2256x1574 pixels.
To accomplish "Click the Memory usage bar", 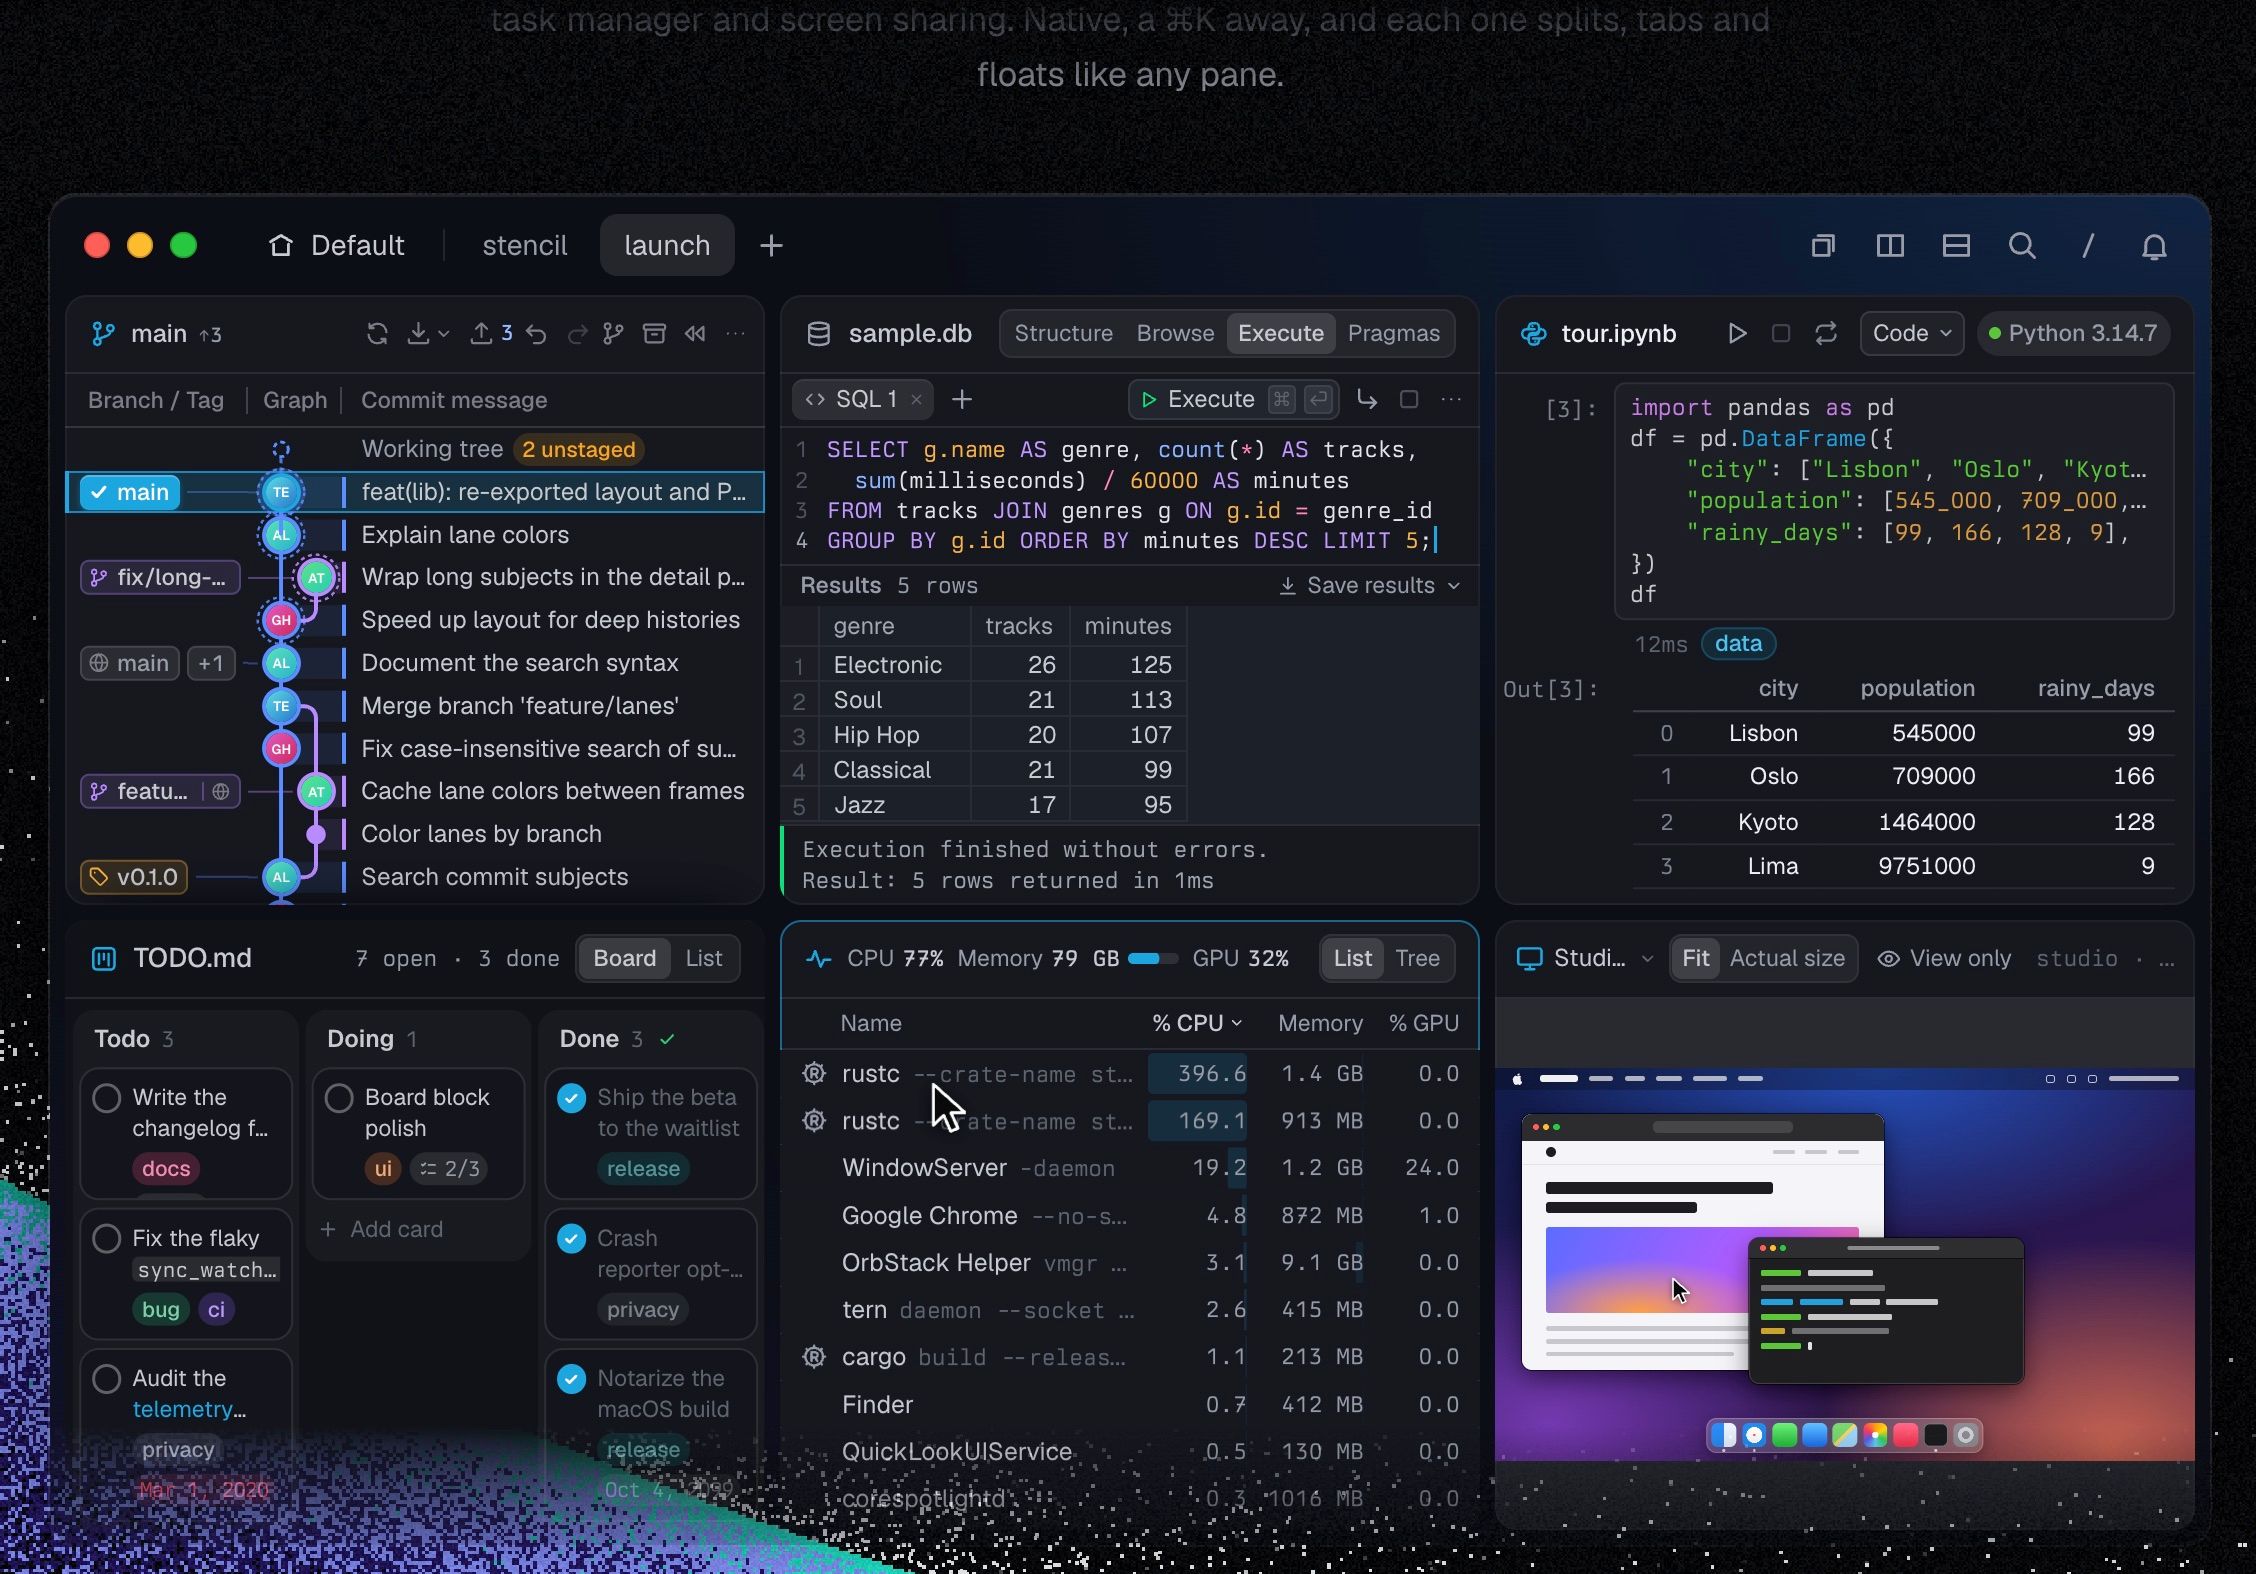I will tap(1152, 959).
